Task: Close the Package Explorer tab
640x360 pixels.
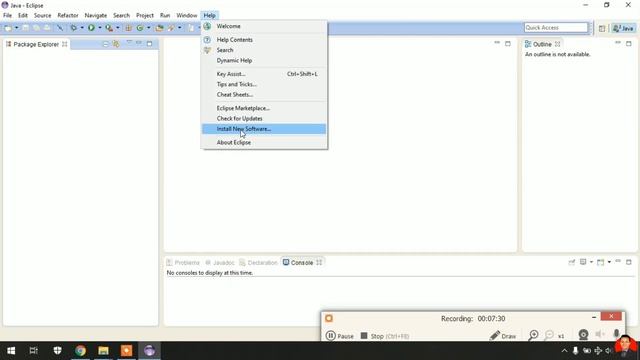Action: (x=64, y=44)
